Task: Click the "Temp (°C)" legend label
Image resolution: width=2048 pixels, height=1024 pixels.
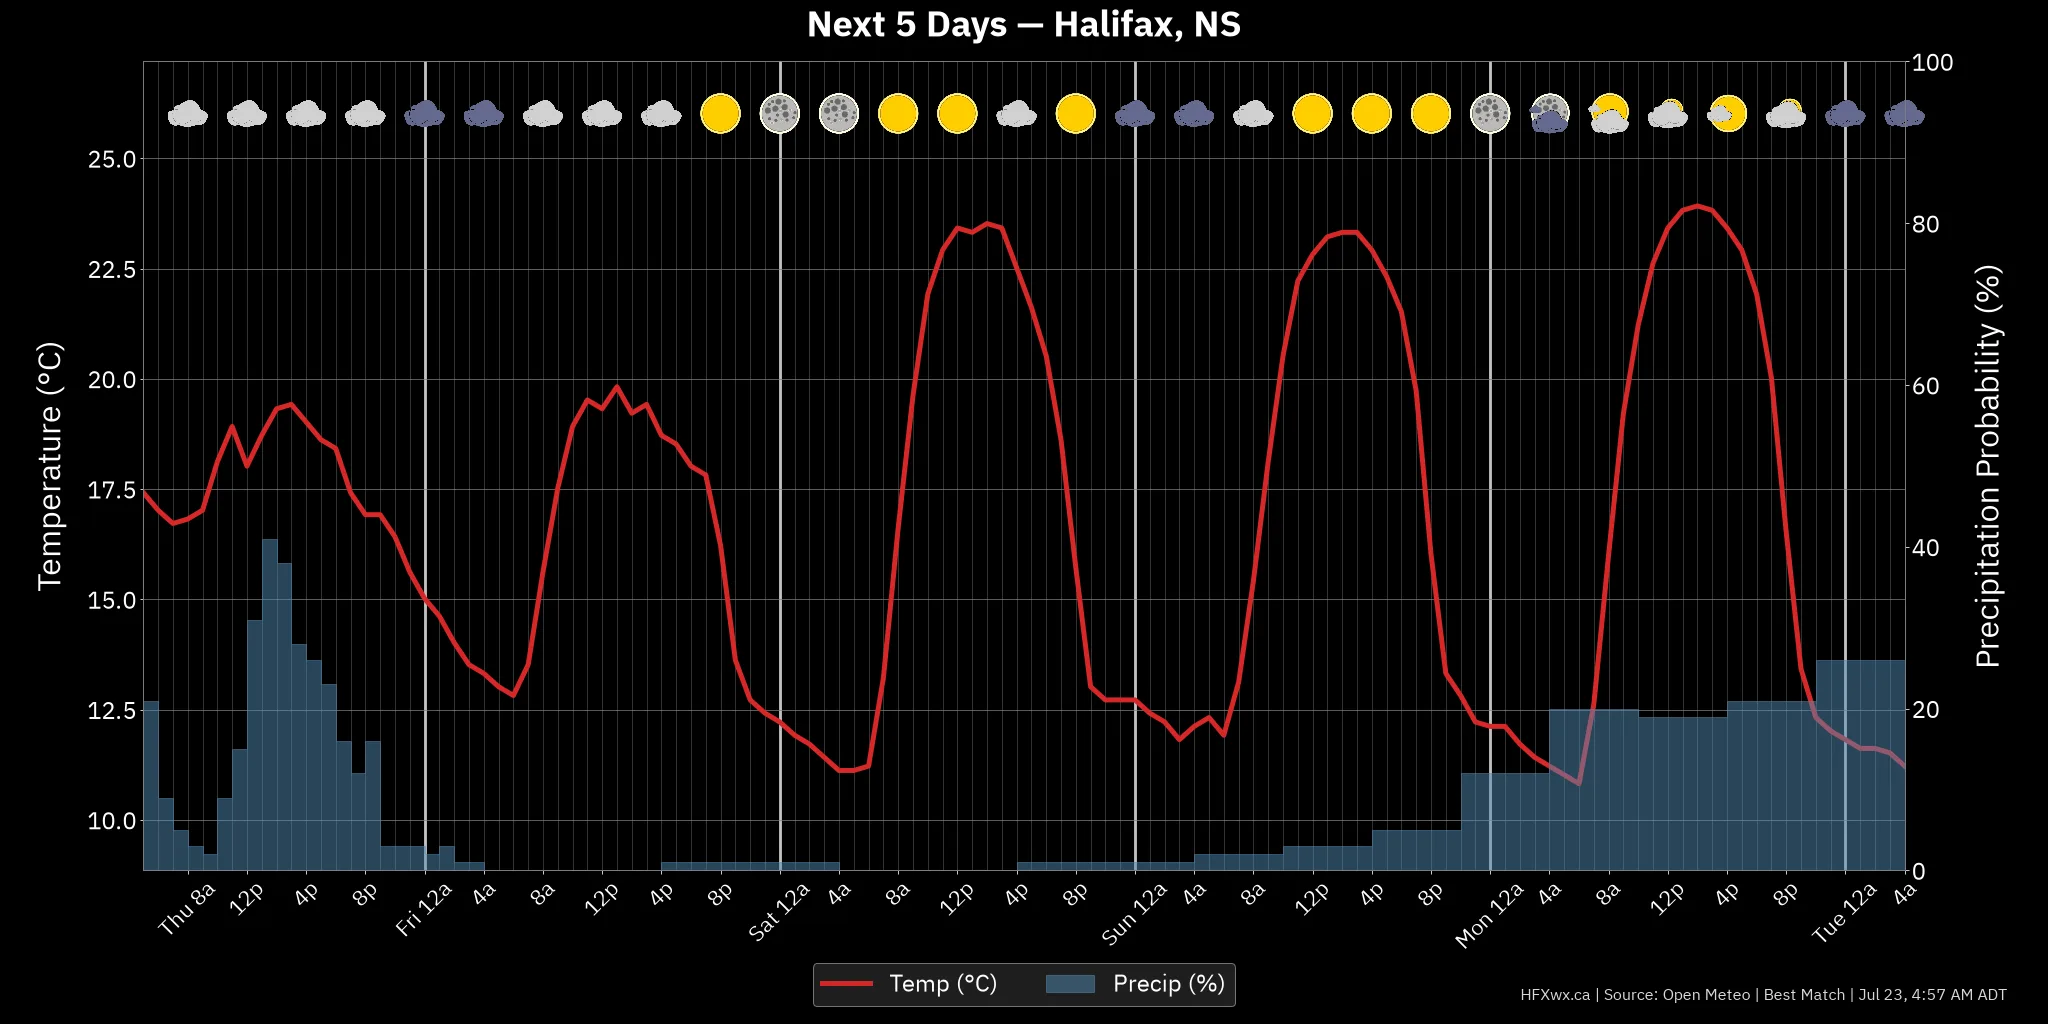Action: click(x=943, y=984)
